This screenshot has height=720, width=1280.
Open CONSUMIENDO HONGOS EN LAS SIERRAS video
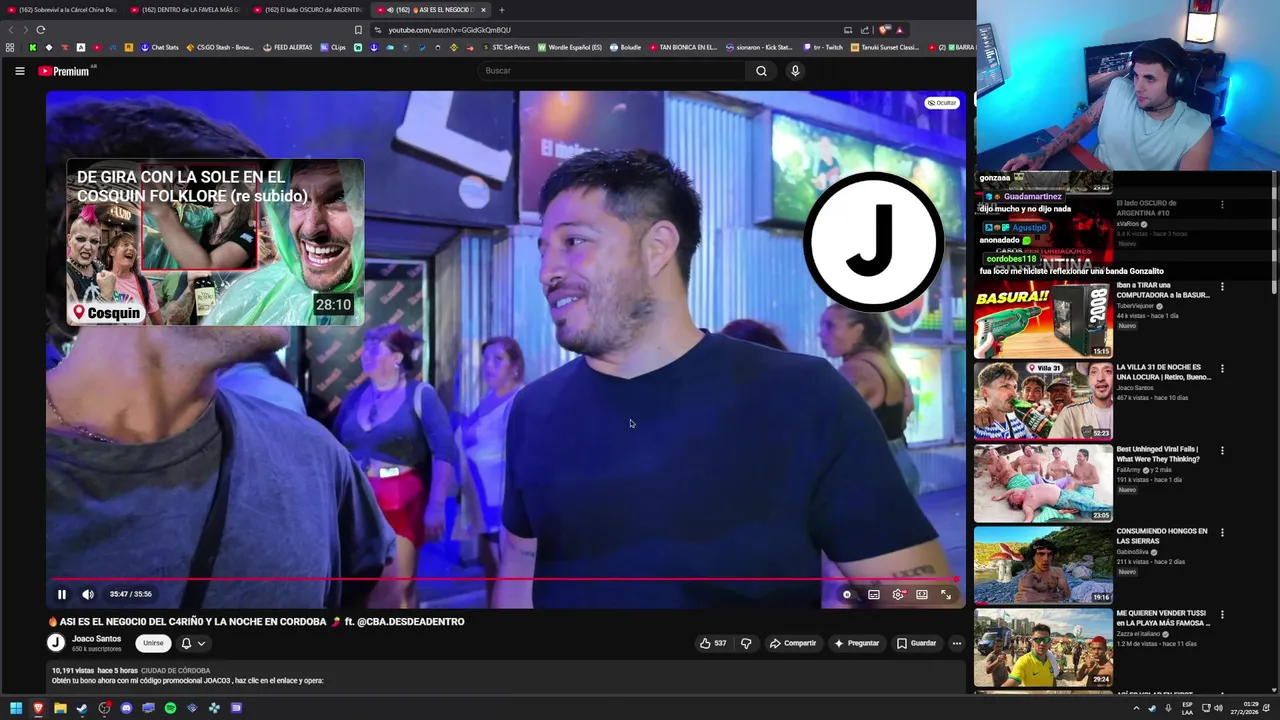pyautogui.click(x=1043, y=565)
